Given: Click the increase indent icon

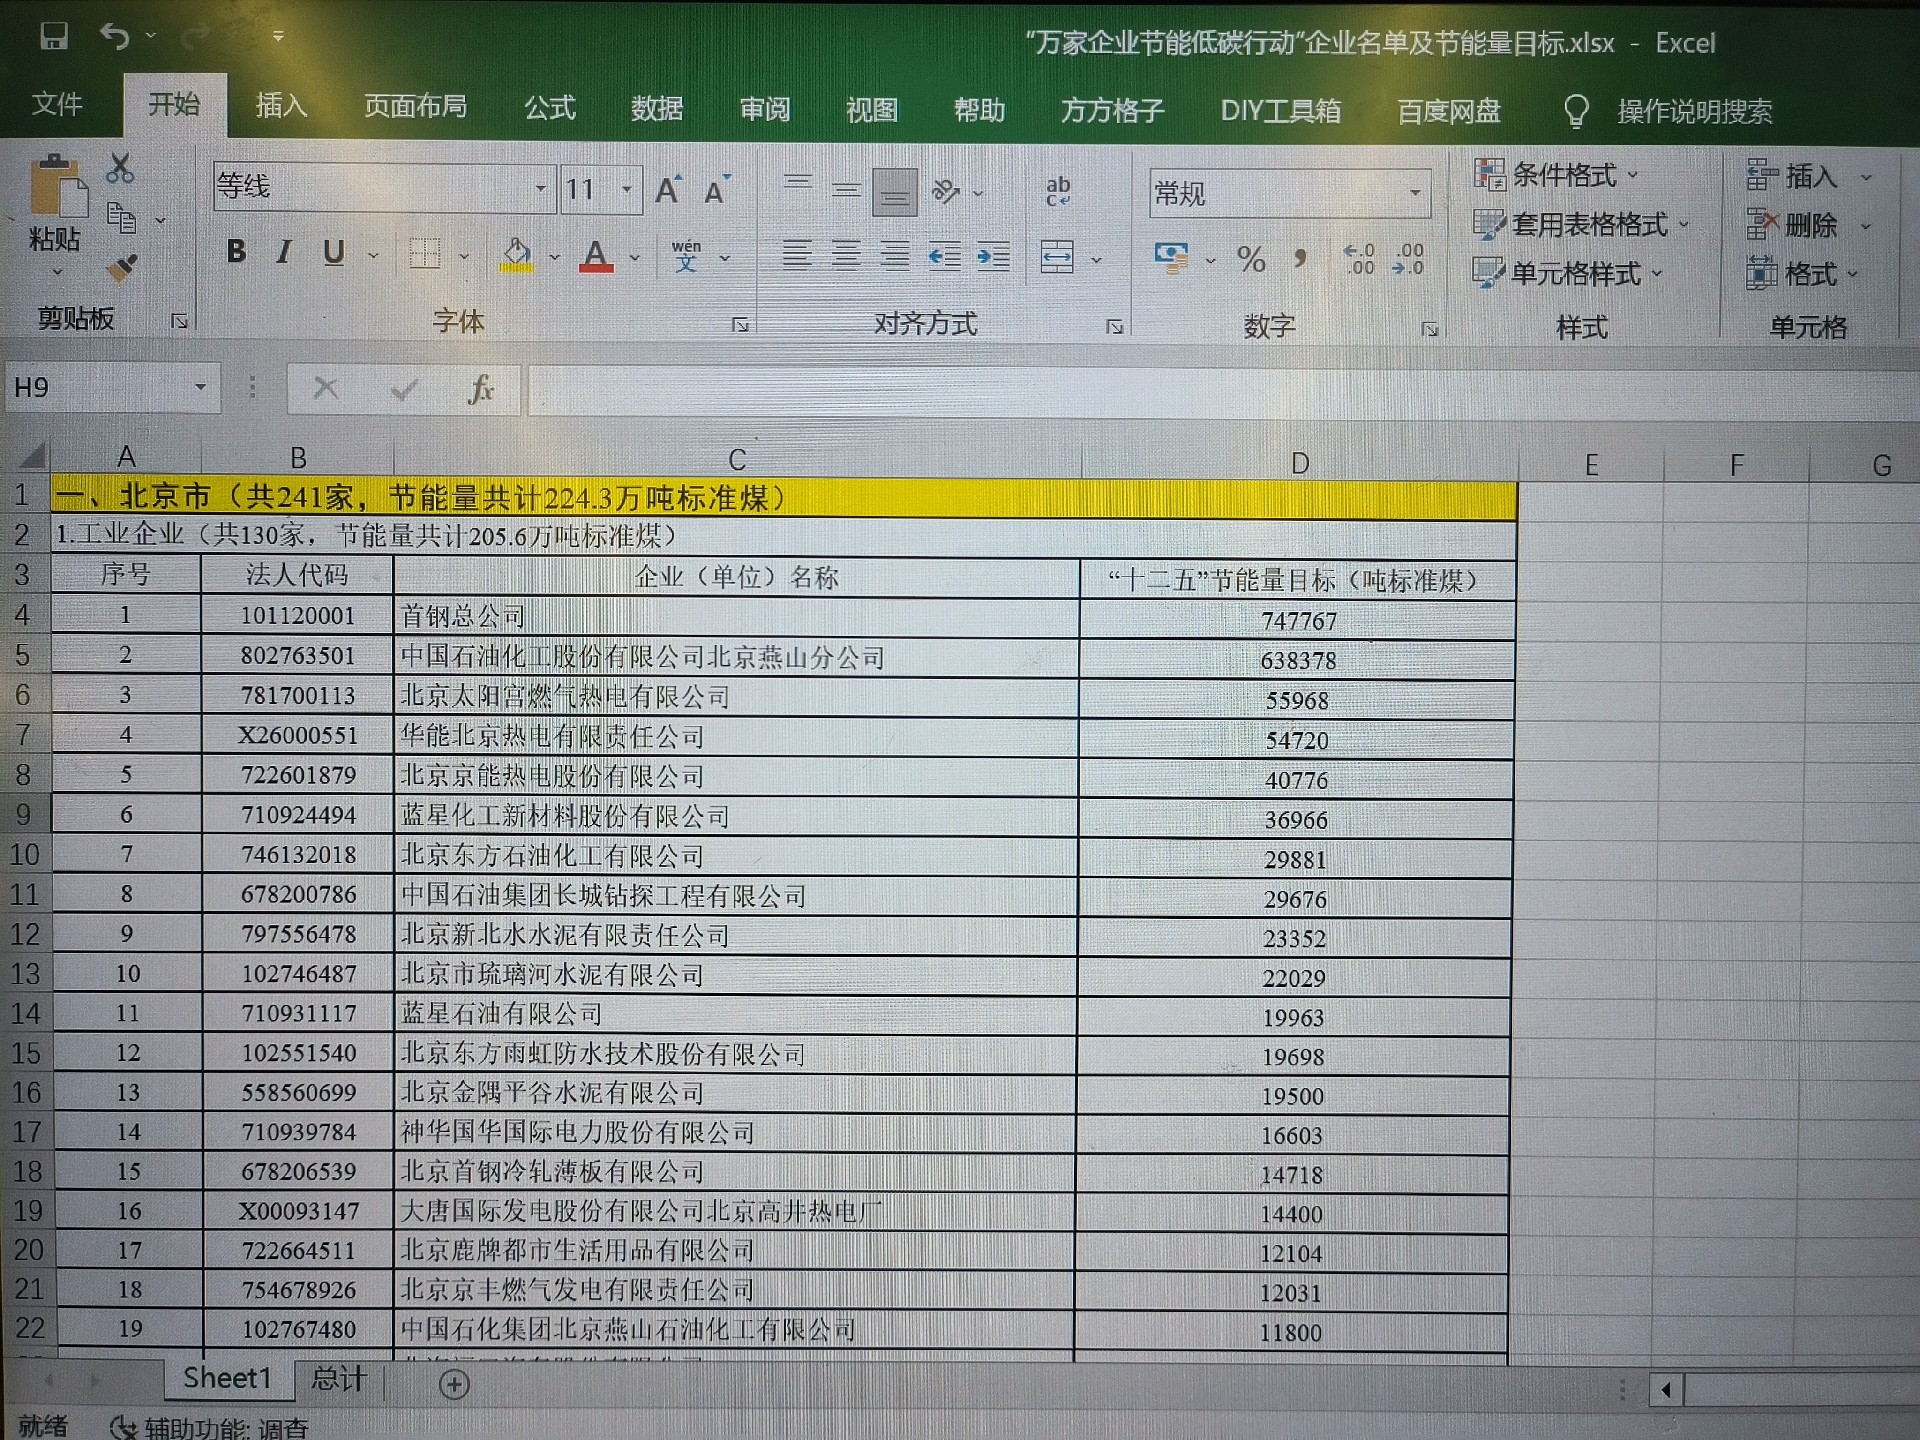Looking at the screenshot, I should tap(993, 258).
